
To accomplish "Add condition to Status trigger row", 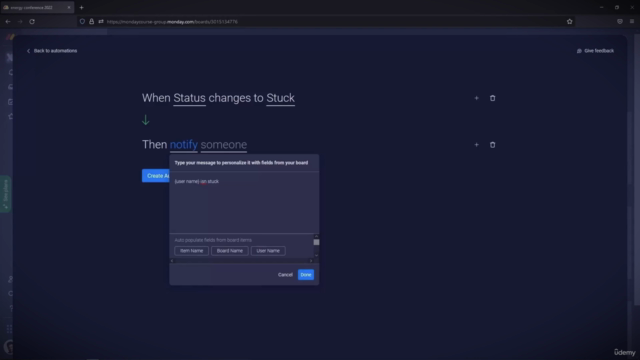I will pyautogui.click(x=476, y=98).
